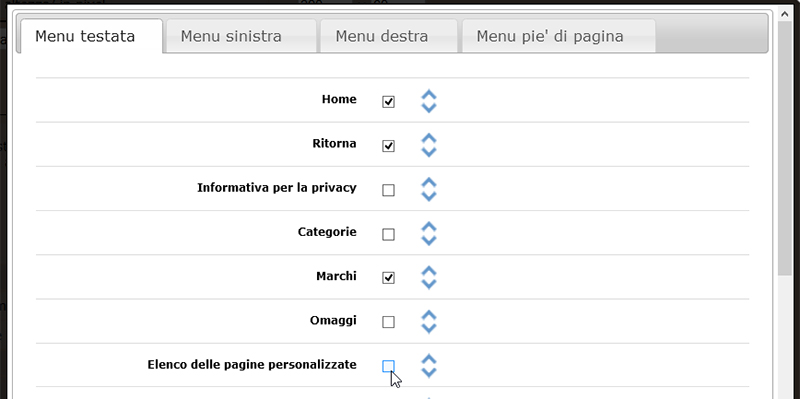Click up arrow next to Ritorna
Viewport: 800px width, 399px height.
[x=429, y=139]
